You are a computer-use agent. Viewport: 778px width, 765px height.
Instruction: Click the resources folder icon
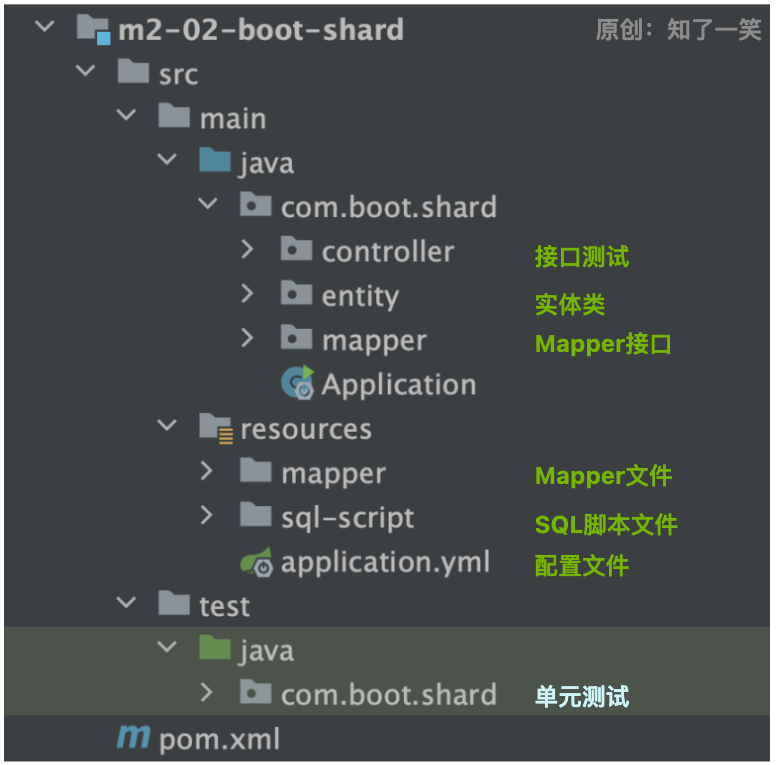click(215, 428)
